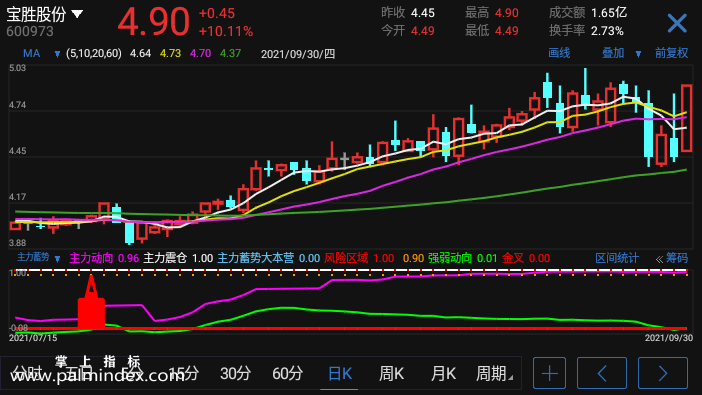Click the green MA60 value 4.37
Viewport: 702px width, 395px height.
pos(230,54)
